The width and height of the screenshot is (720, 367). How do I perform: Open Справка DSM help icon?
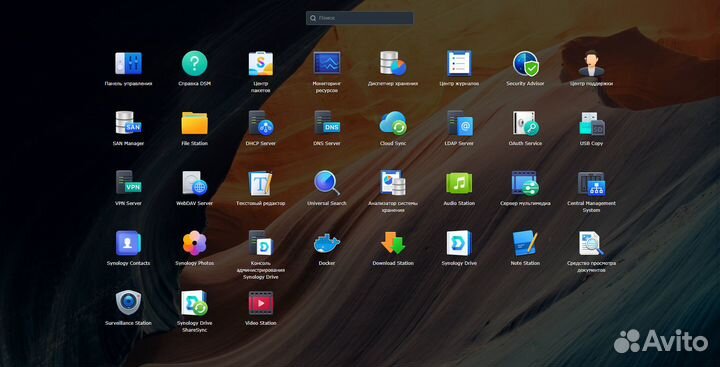[194, 63]
